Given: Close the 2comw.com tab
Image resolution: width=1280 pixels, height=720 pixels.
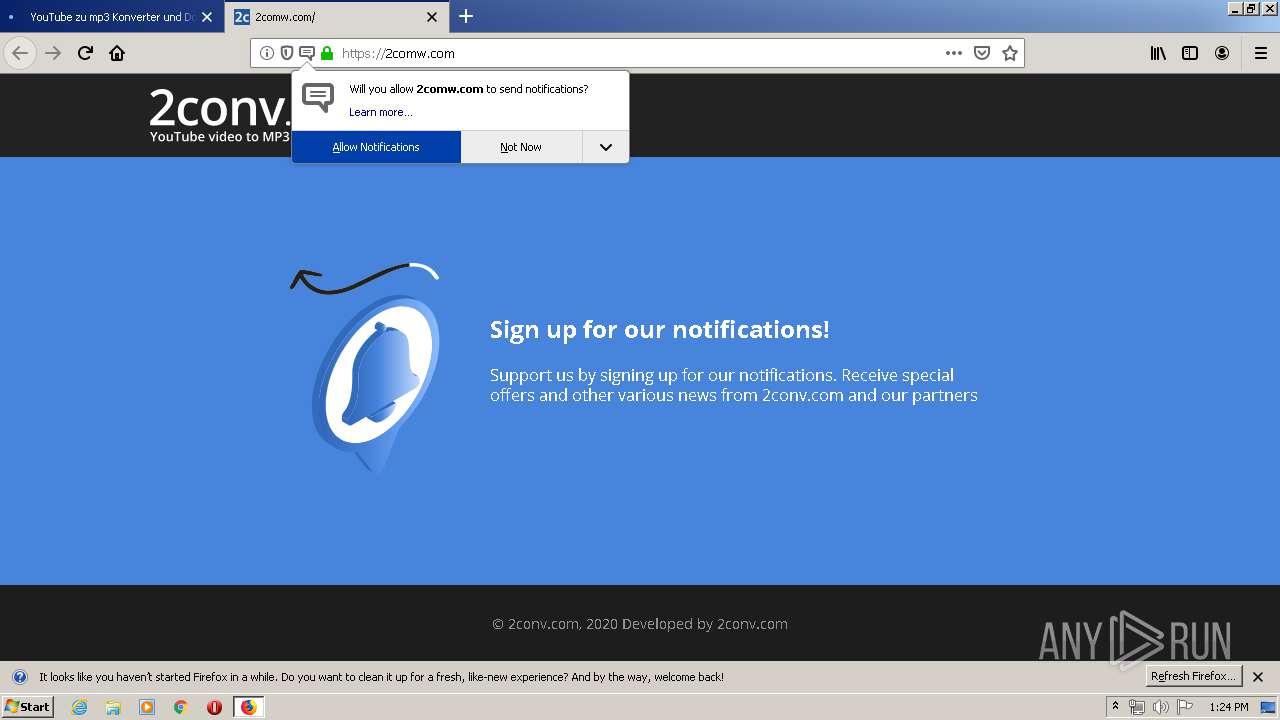Looking at the screenshot, I should (x=432, y=17).
